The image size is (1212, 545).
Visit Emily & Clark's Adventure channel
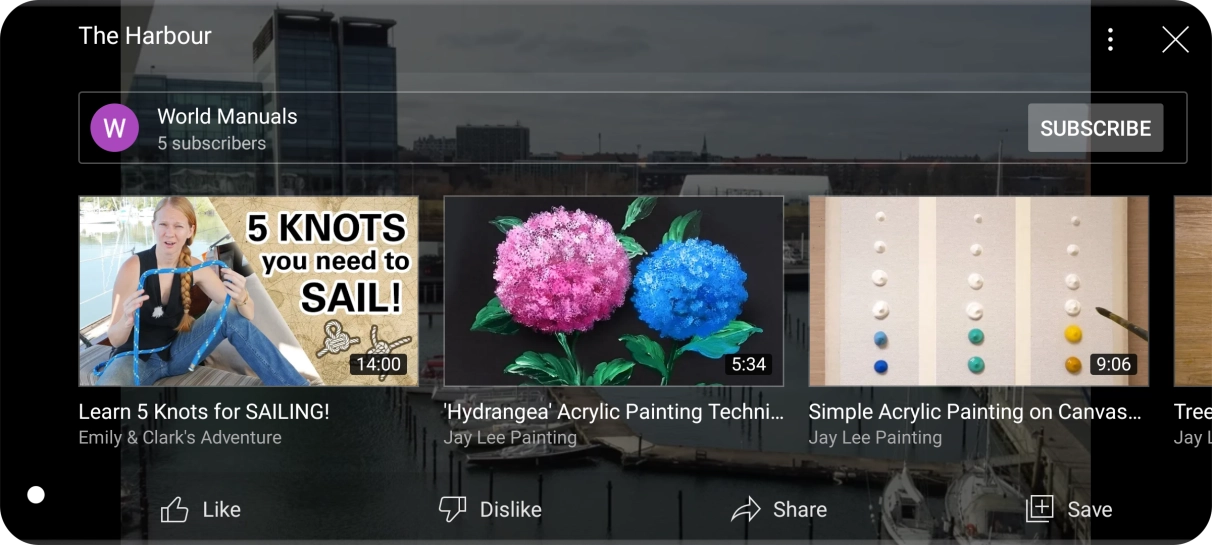click(180, 437)
